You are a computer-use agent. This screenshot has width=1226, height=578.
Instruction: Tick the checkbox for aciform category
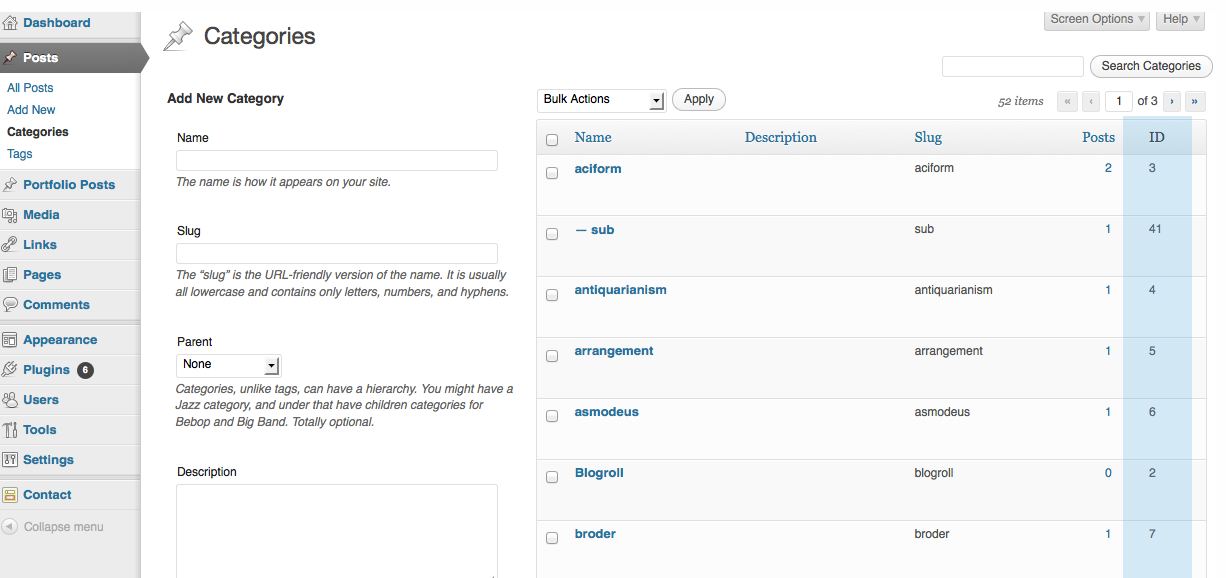(552, 173)
